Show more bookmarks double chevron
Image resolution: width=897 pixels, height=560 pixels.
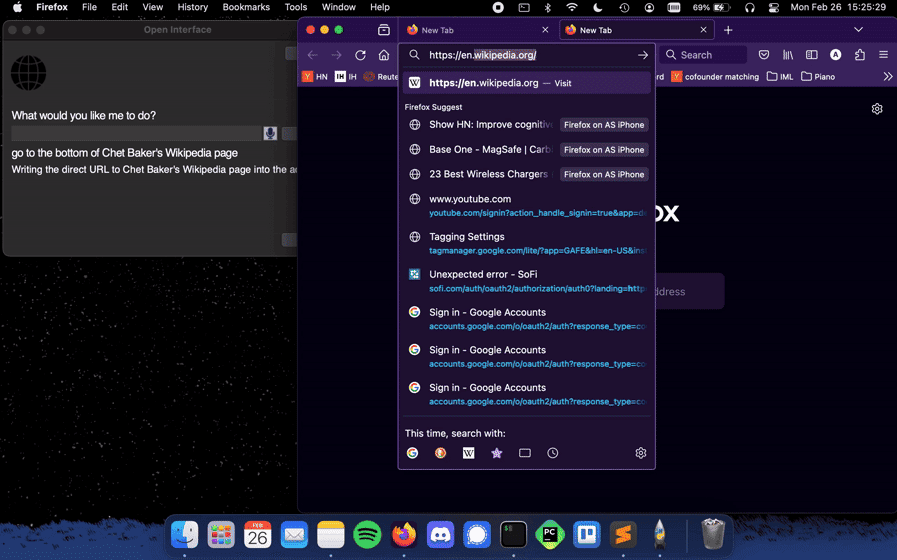click(x=887, y=76)
